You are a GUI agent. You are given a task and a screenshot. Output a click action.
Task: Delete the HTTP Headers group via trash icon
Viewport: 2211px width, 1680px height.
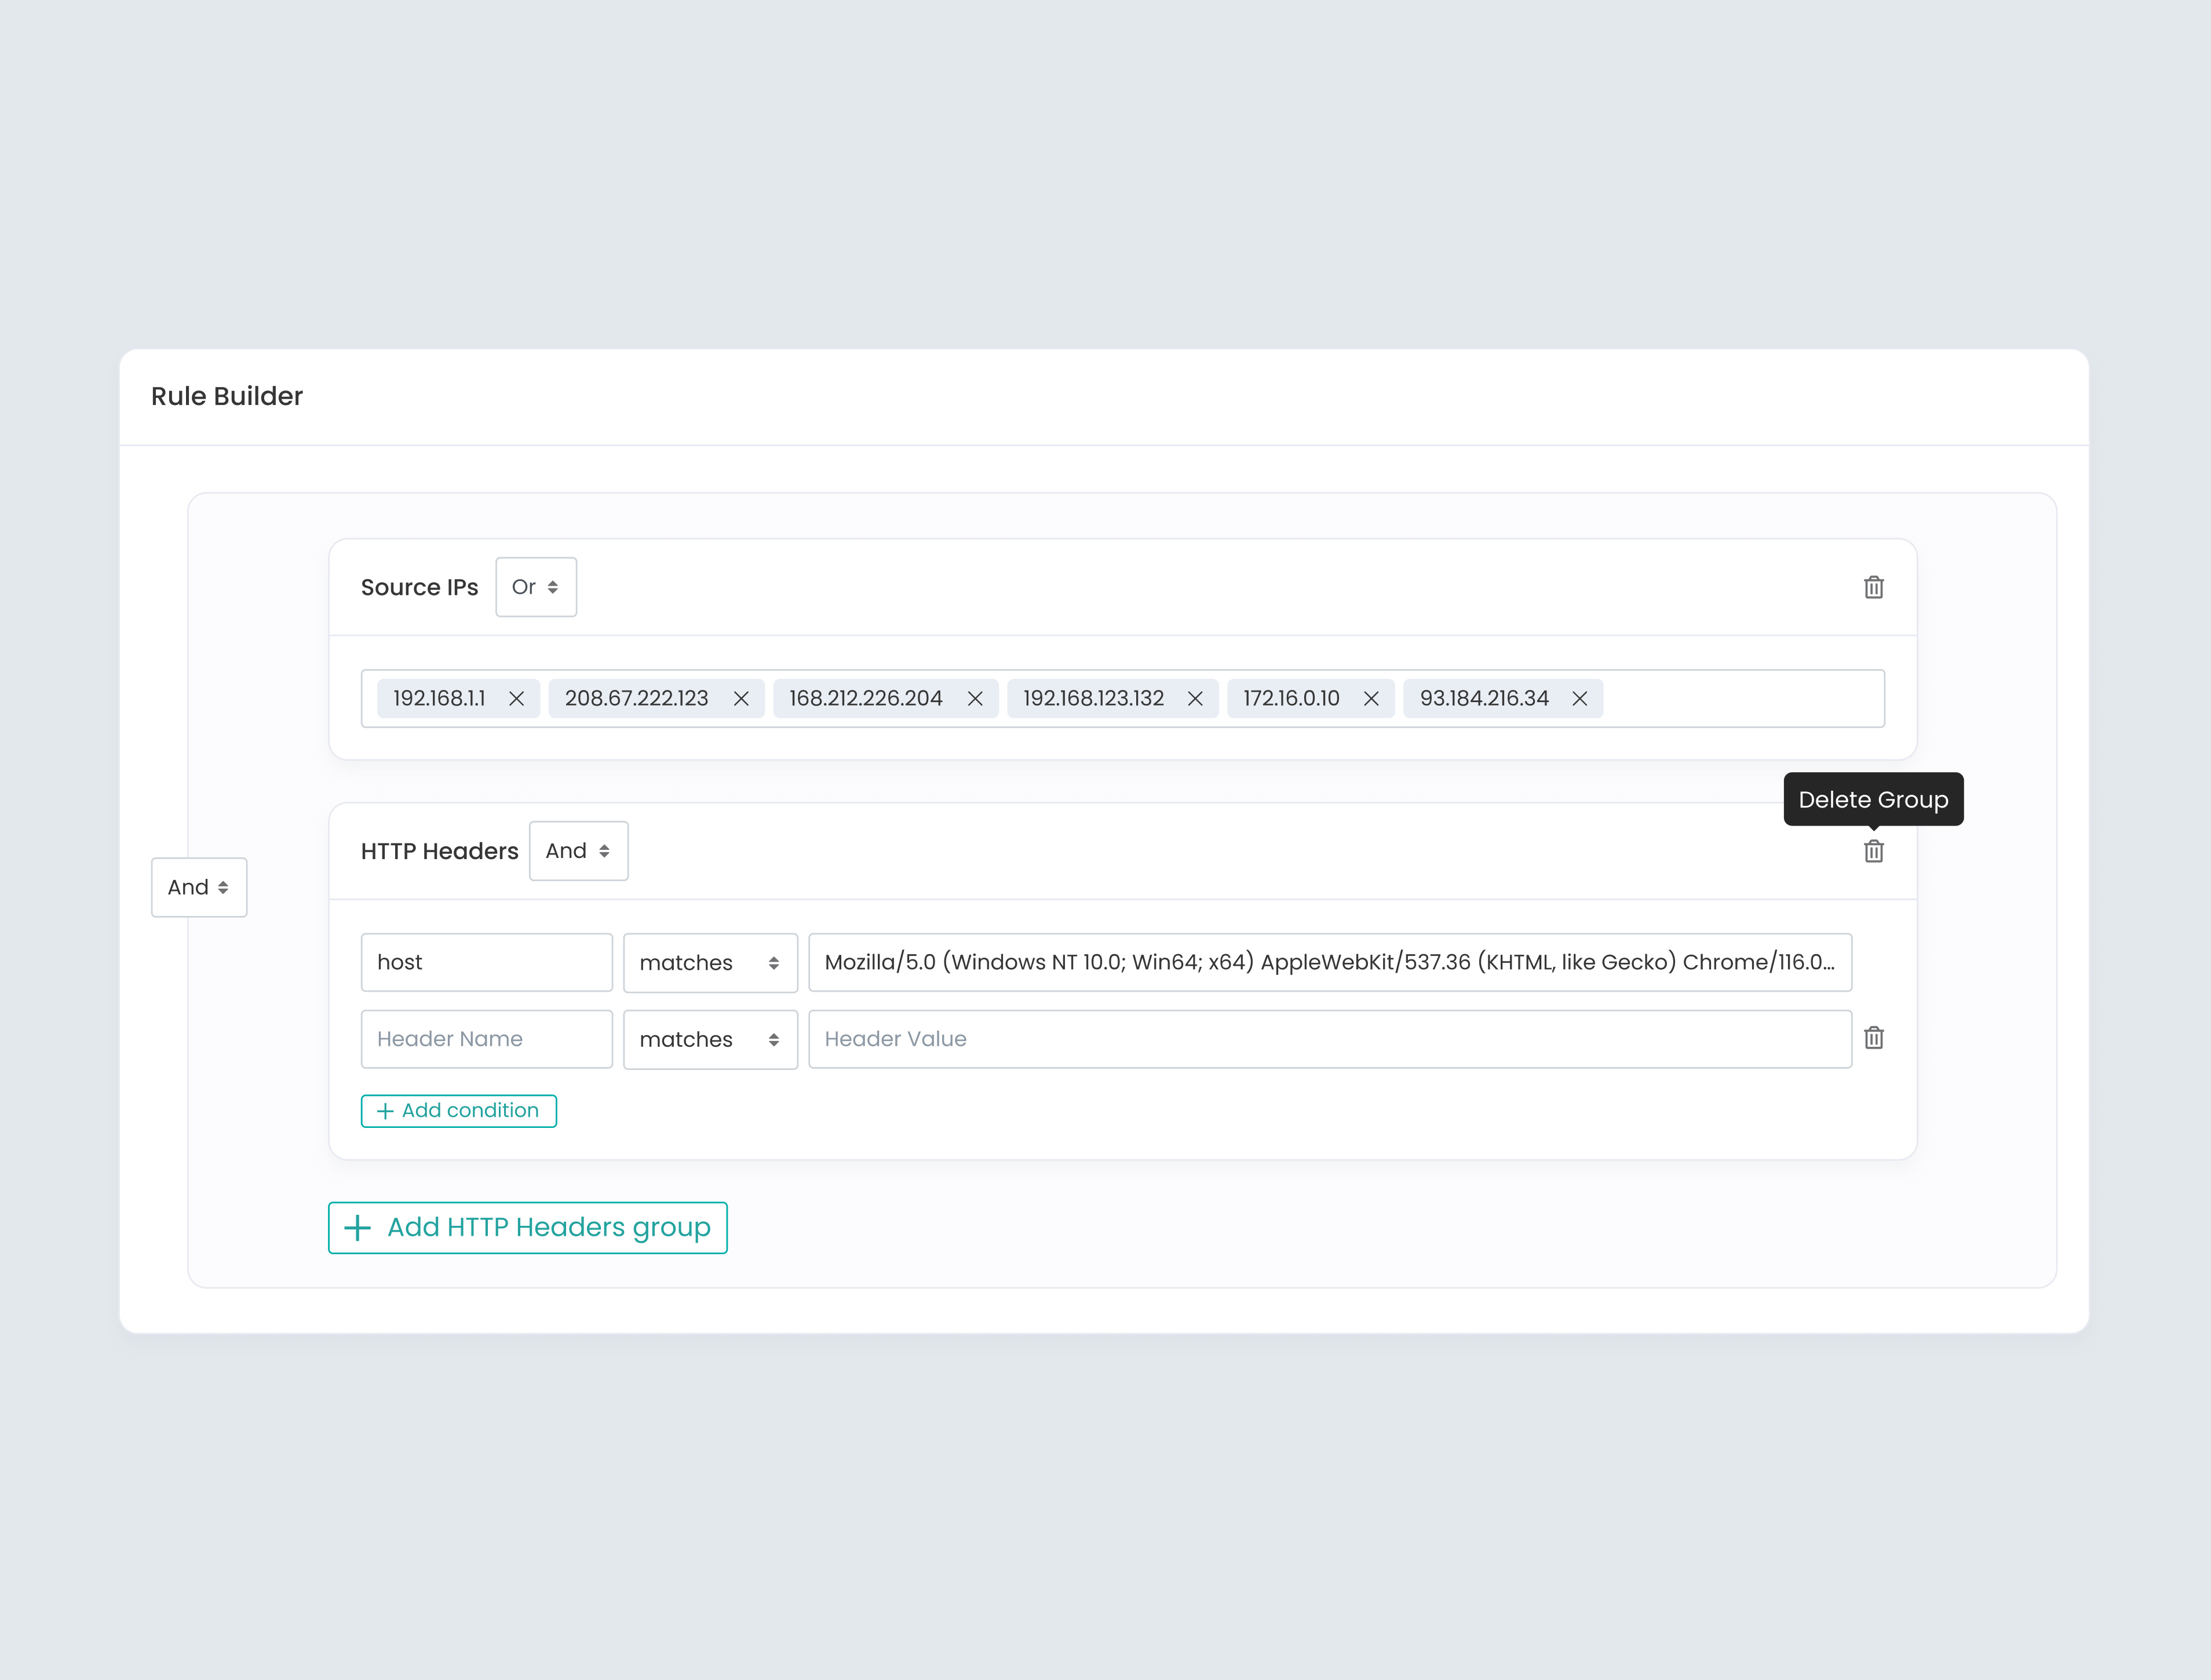(x=1874, y=851)
